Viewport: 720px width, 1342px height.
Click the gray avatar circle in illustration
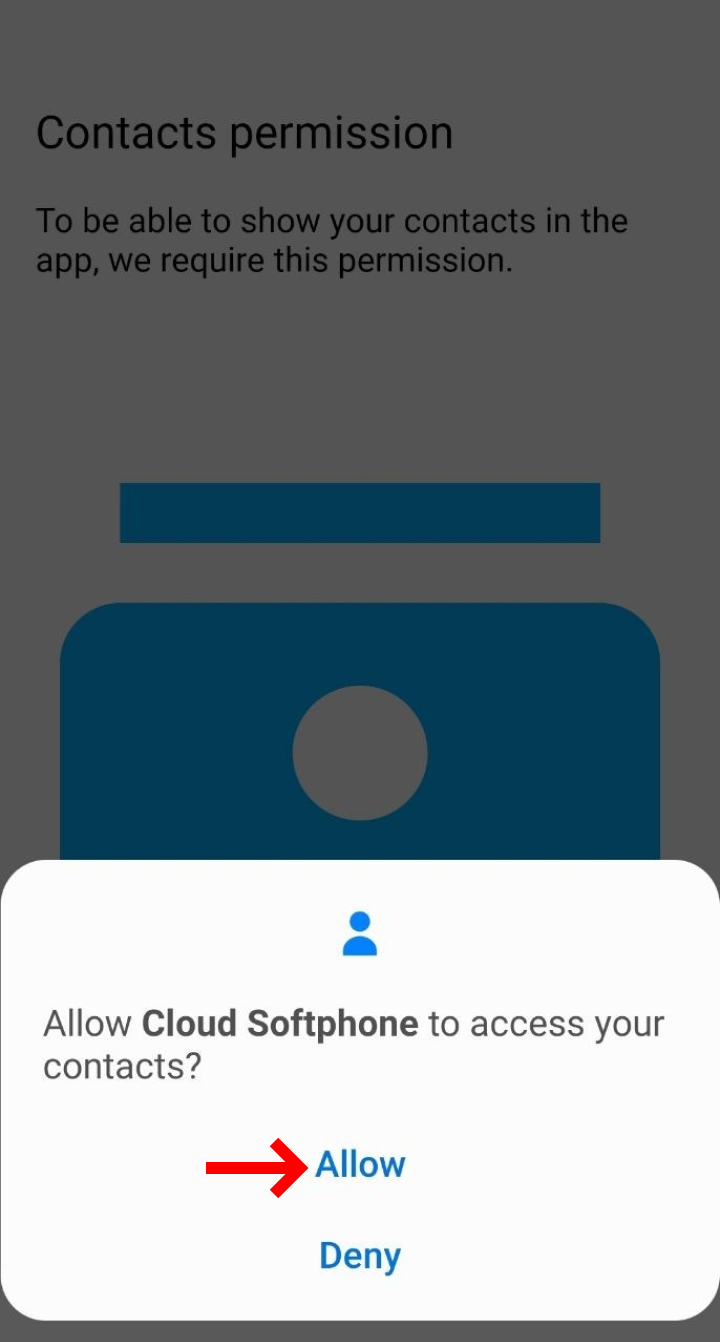click(360, 753)
